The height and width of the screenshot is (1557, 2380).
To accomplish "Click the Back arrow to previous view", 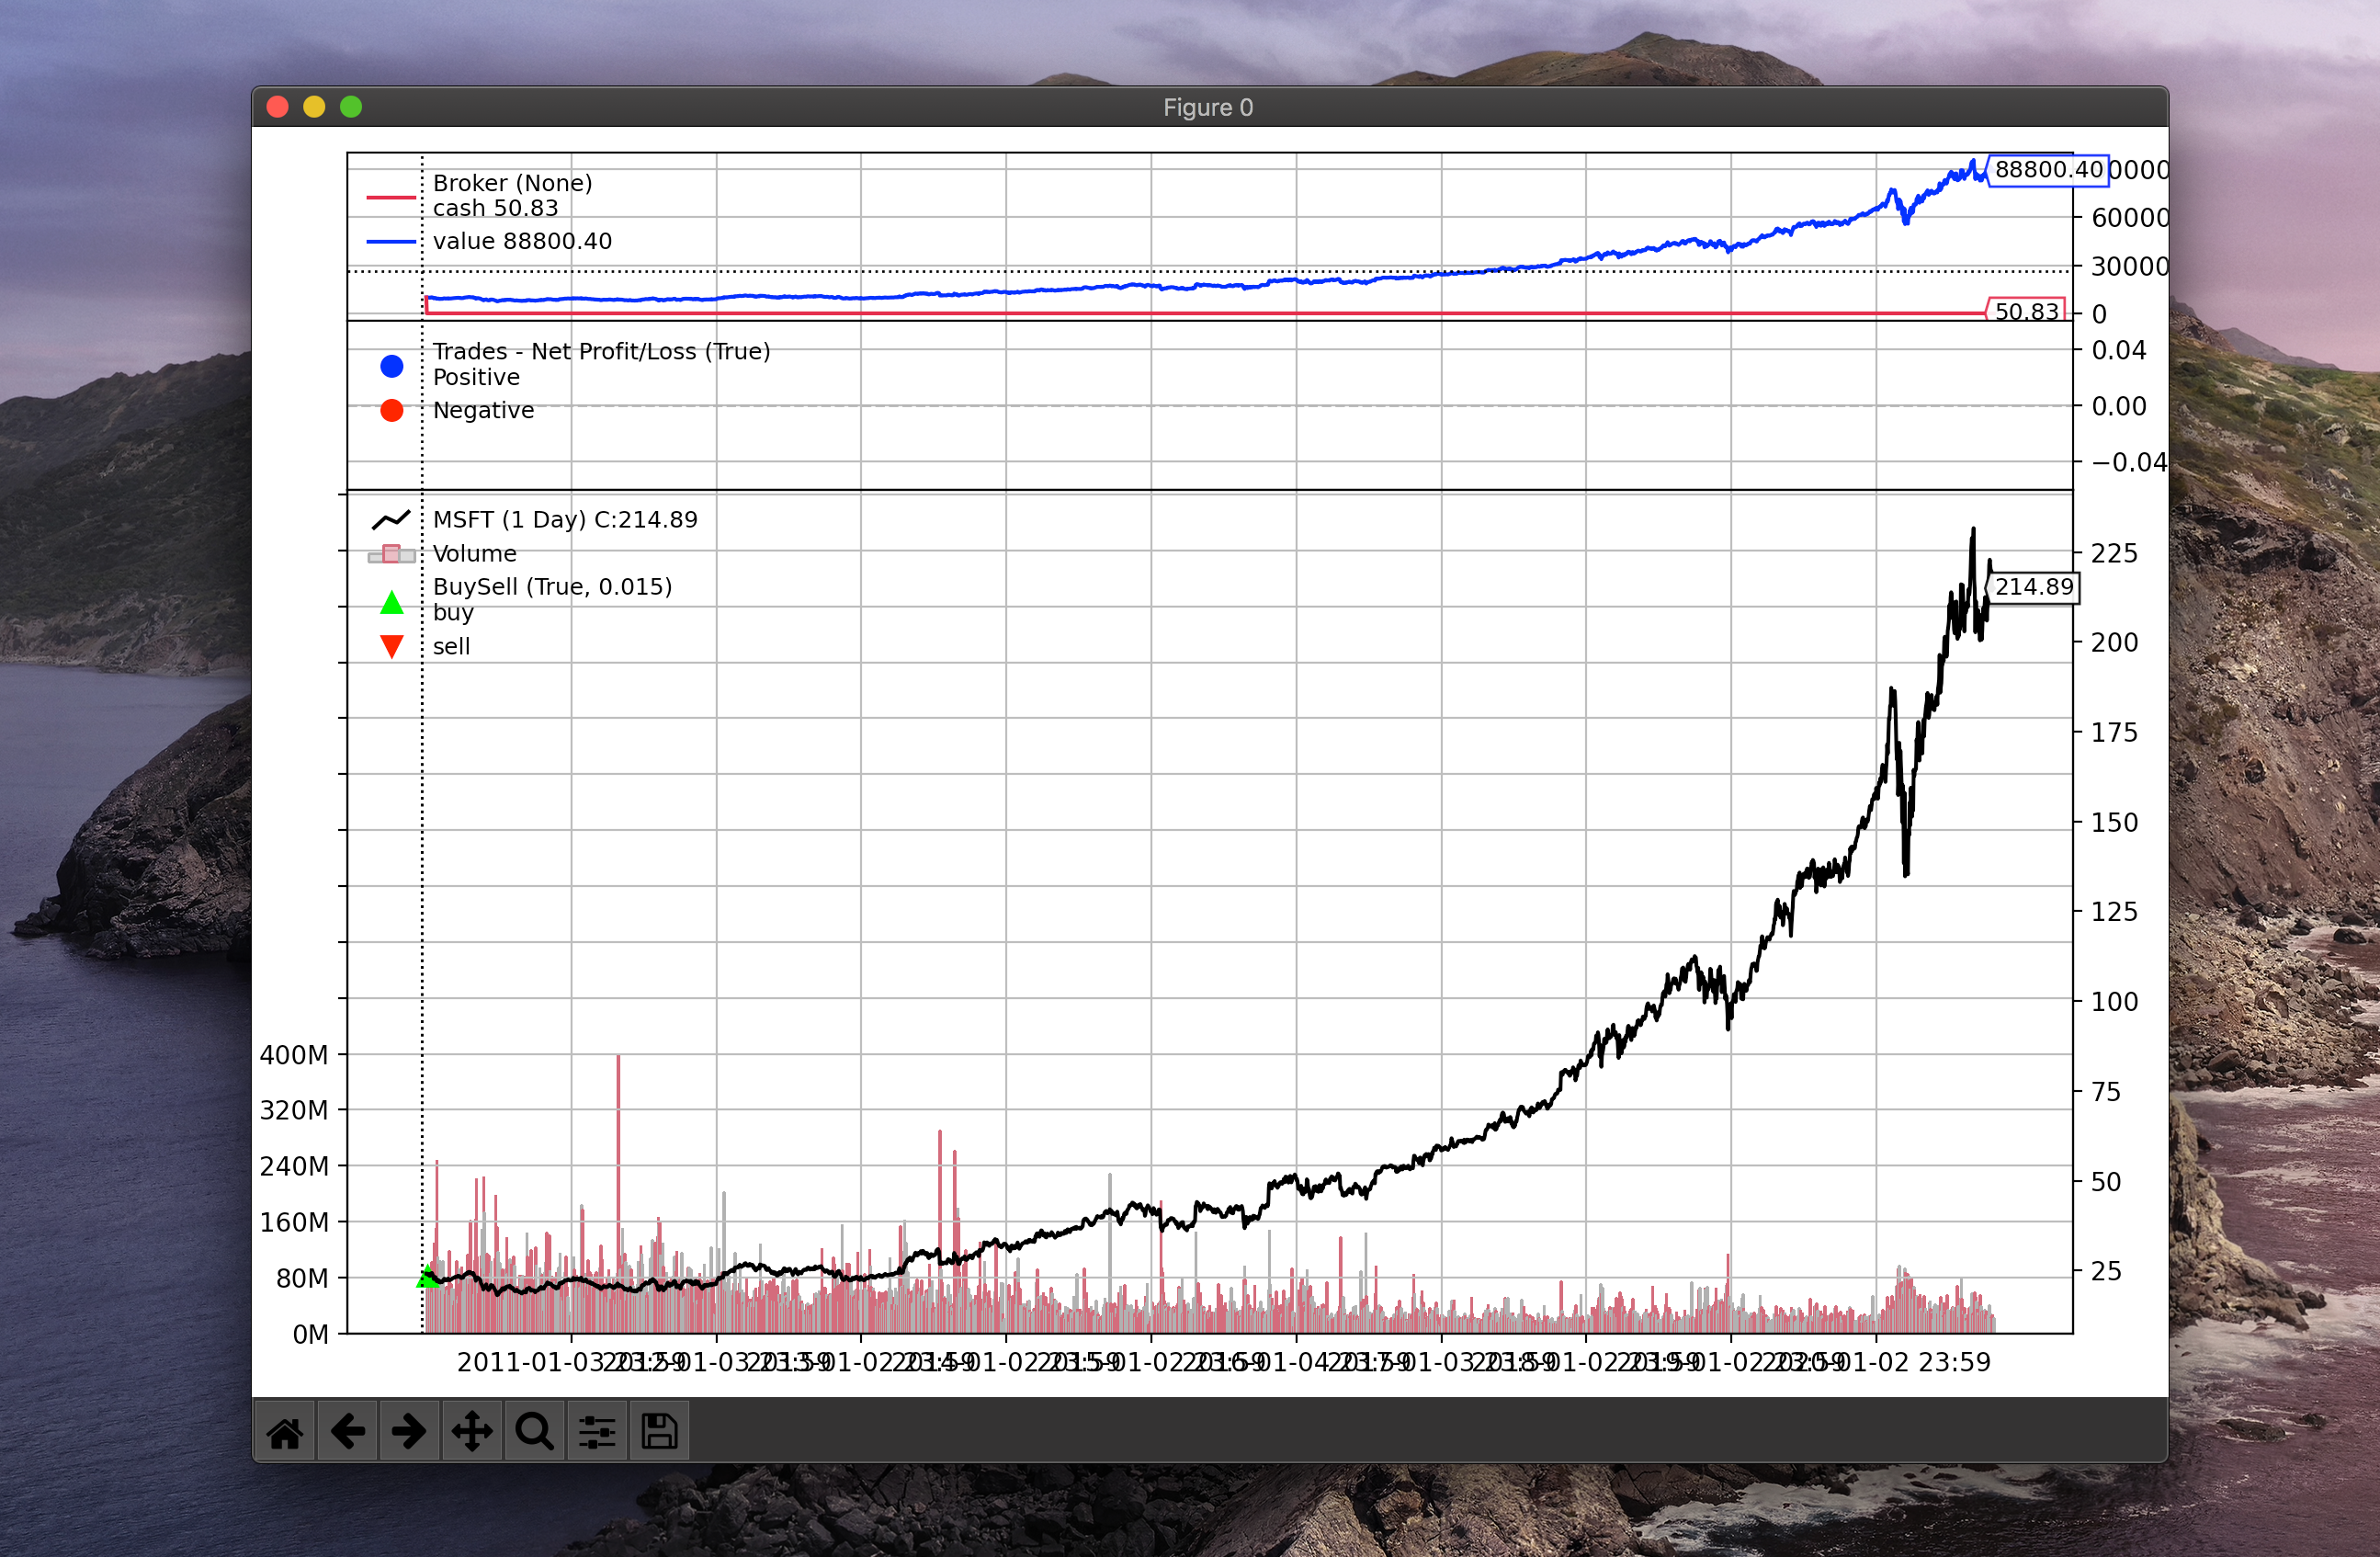I will pyautogui.click(x=347, y=1432).
